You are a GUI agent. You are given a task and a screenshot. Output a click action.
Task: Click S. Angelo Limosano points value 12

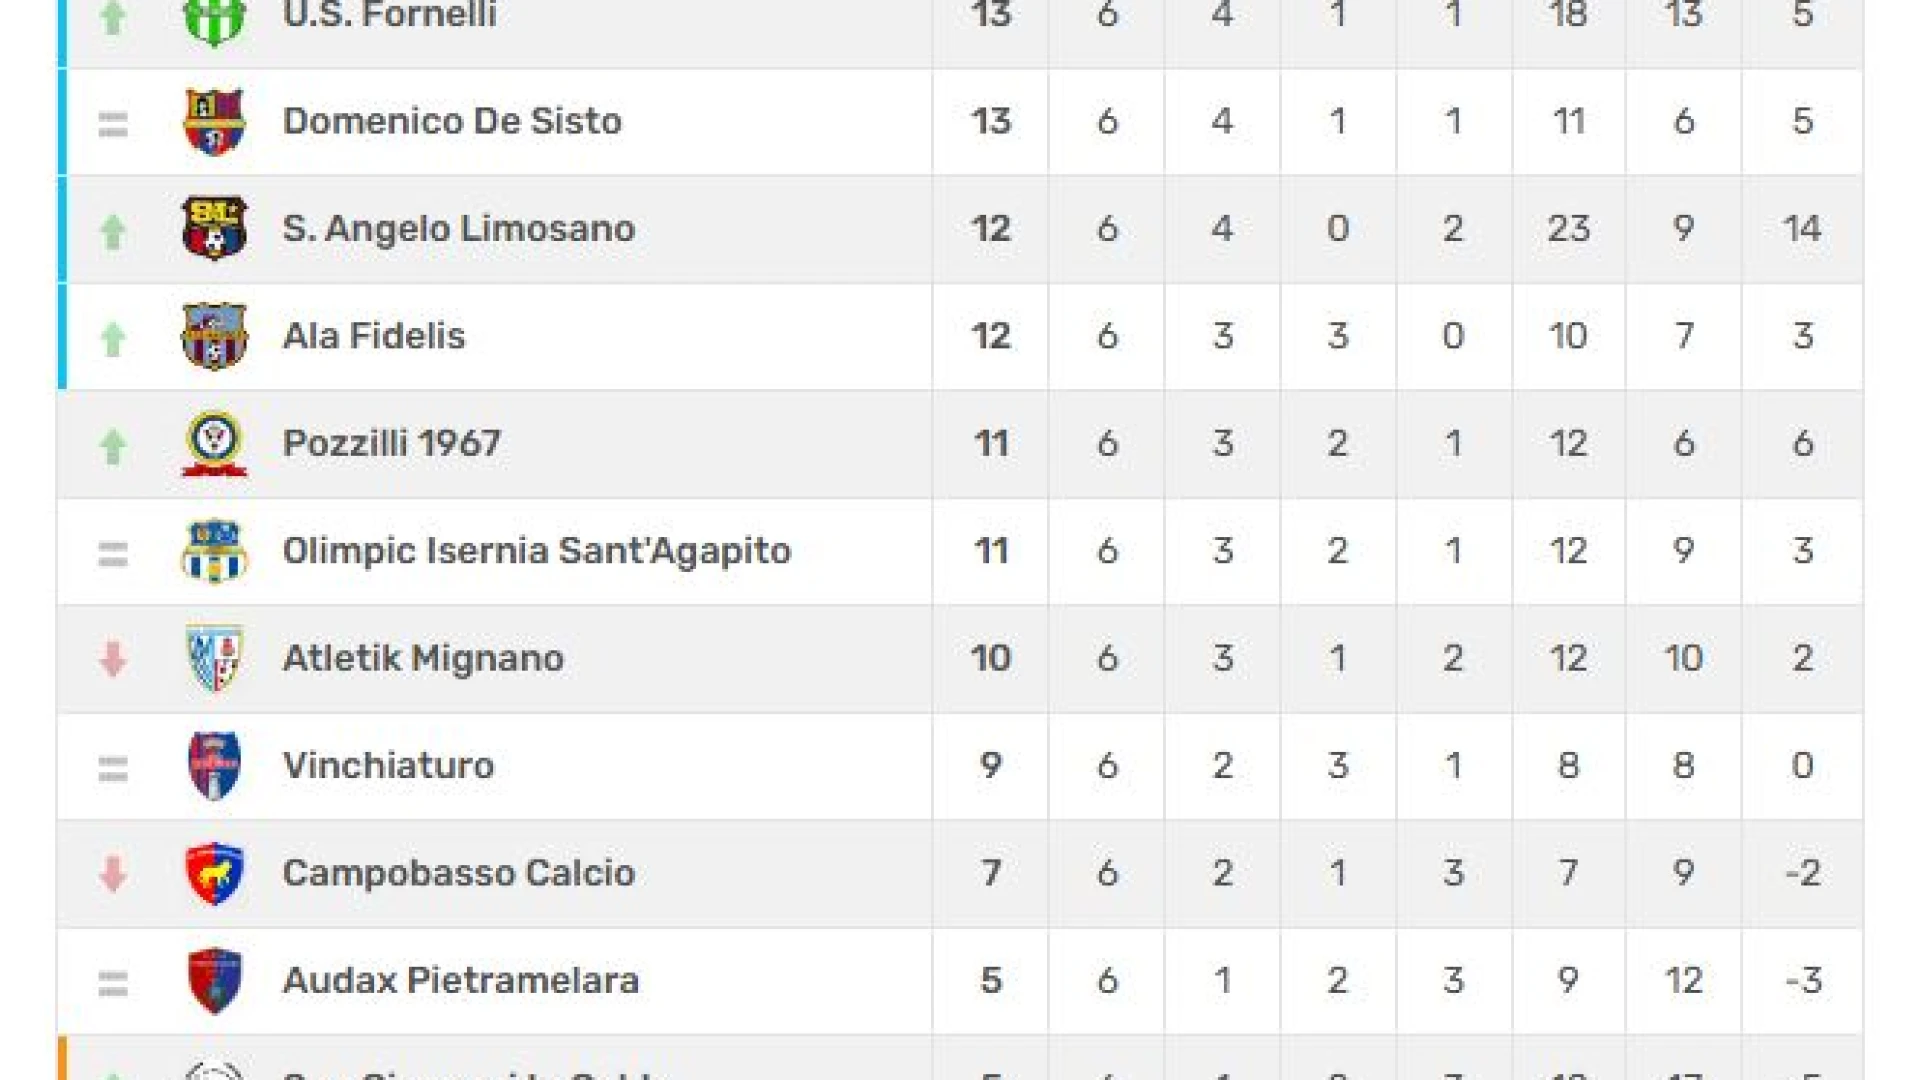(x=990, y=229)
